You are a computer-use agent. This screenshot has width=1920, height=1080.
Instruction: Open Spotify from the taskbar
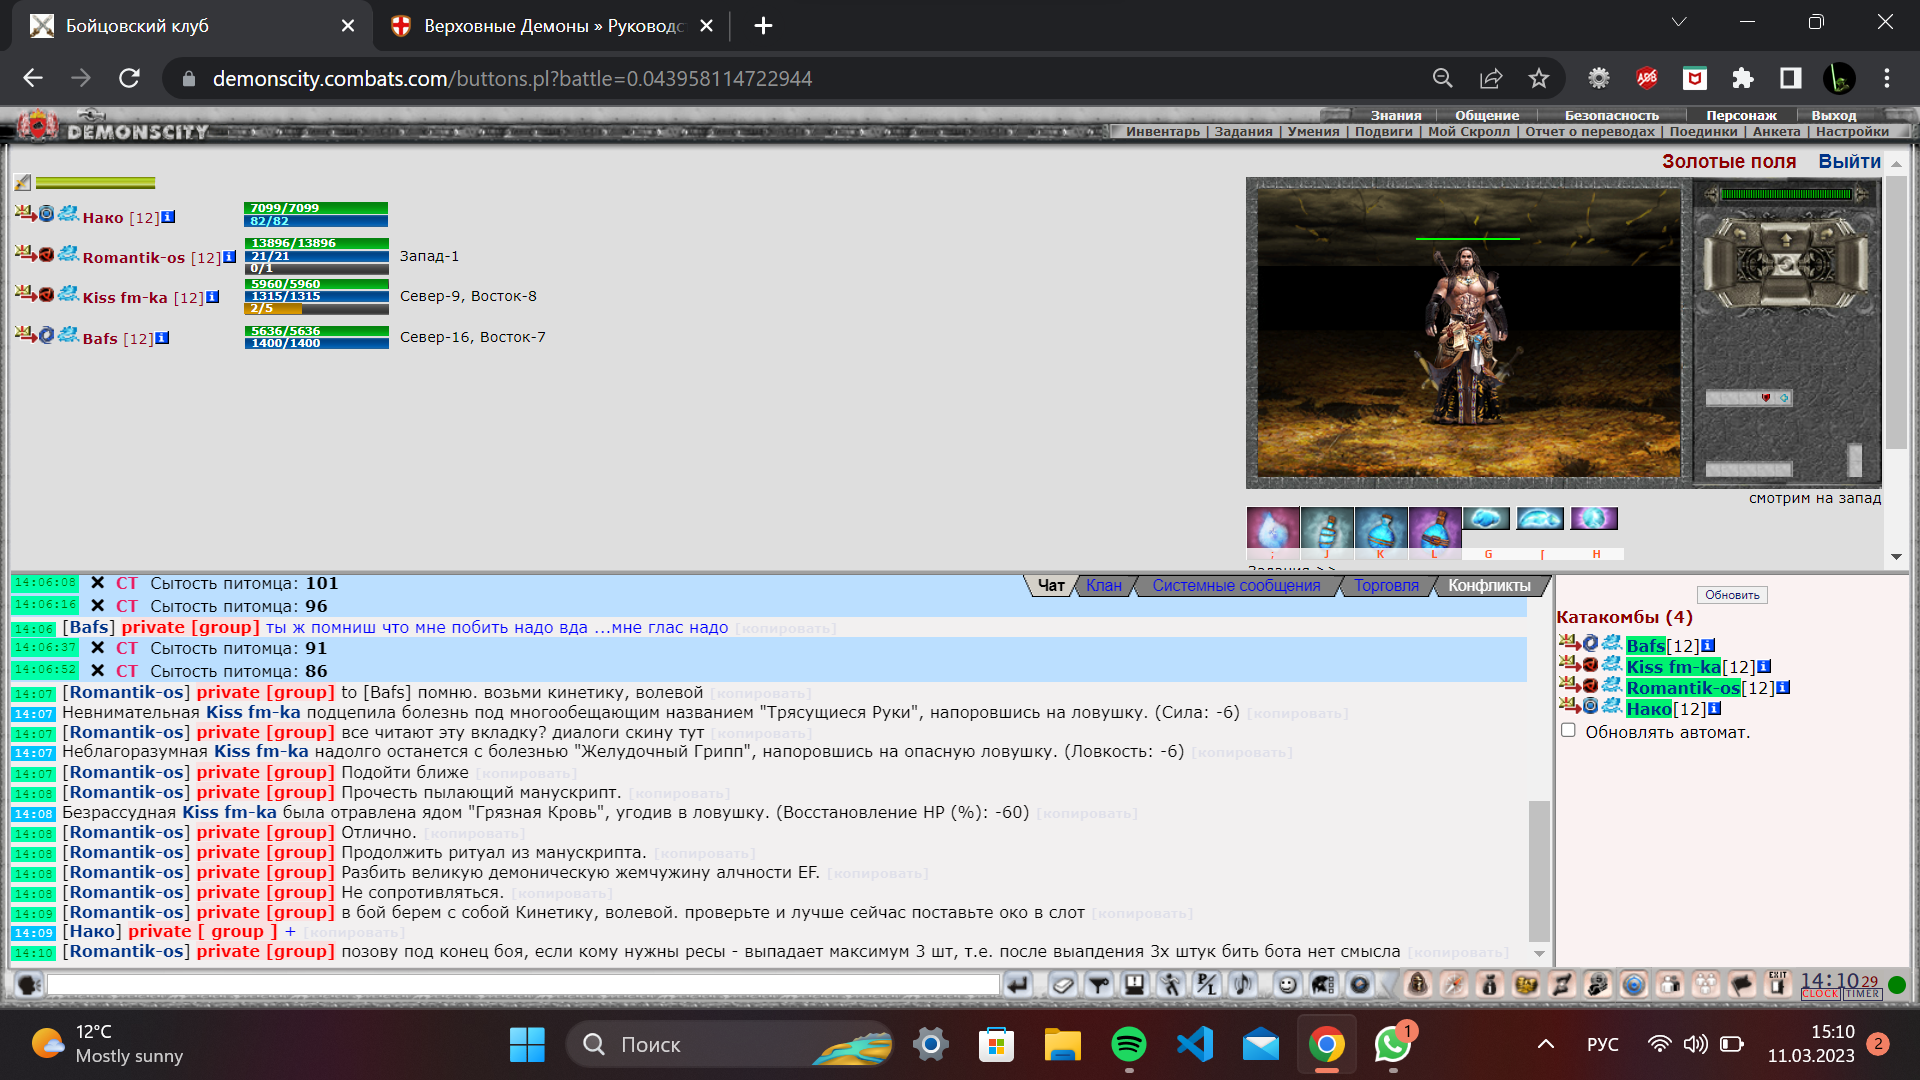1129,1045
